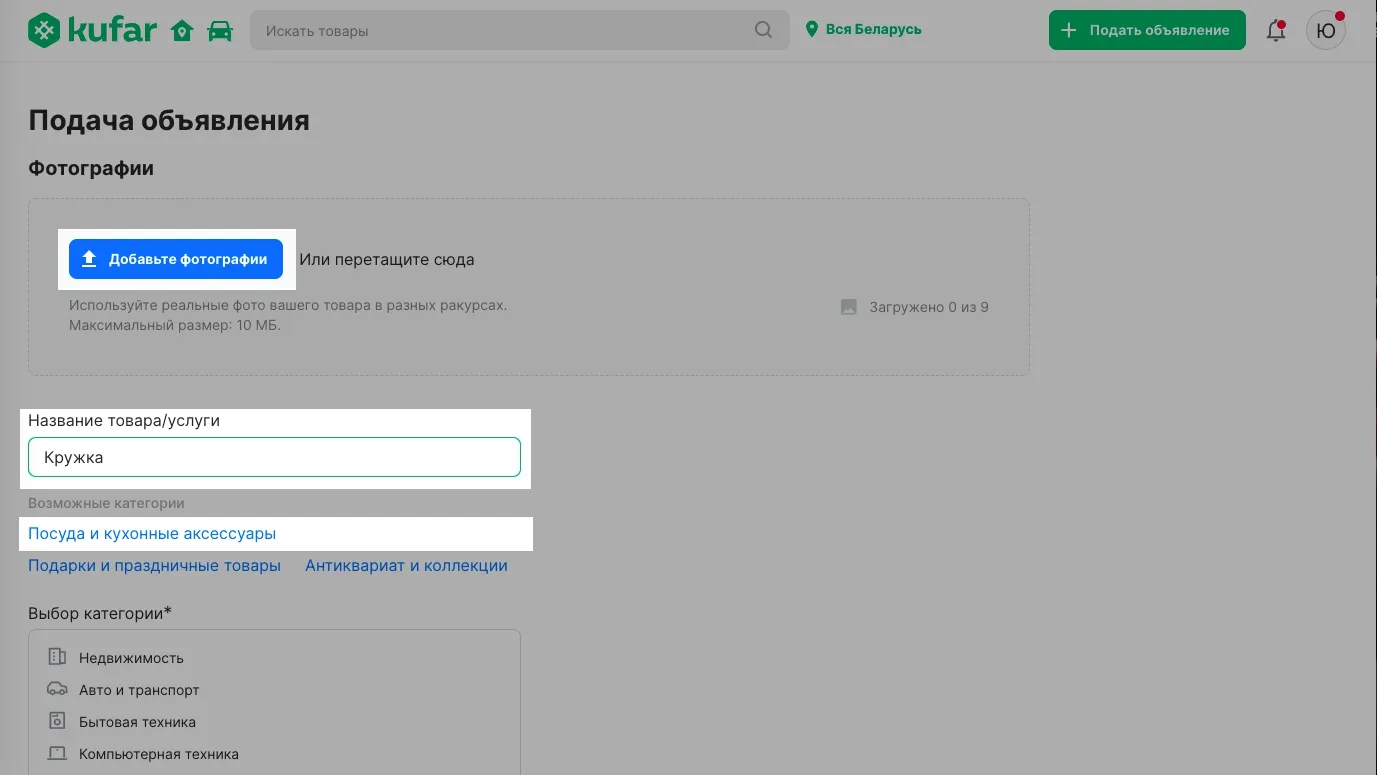This screenshot has height=775, width=1377.
Task: Select Подарки и праздничные товары link
Action: click(154, 565)
